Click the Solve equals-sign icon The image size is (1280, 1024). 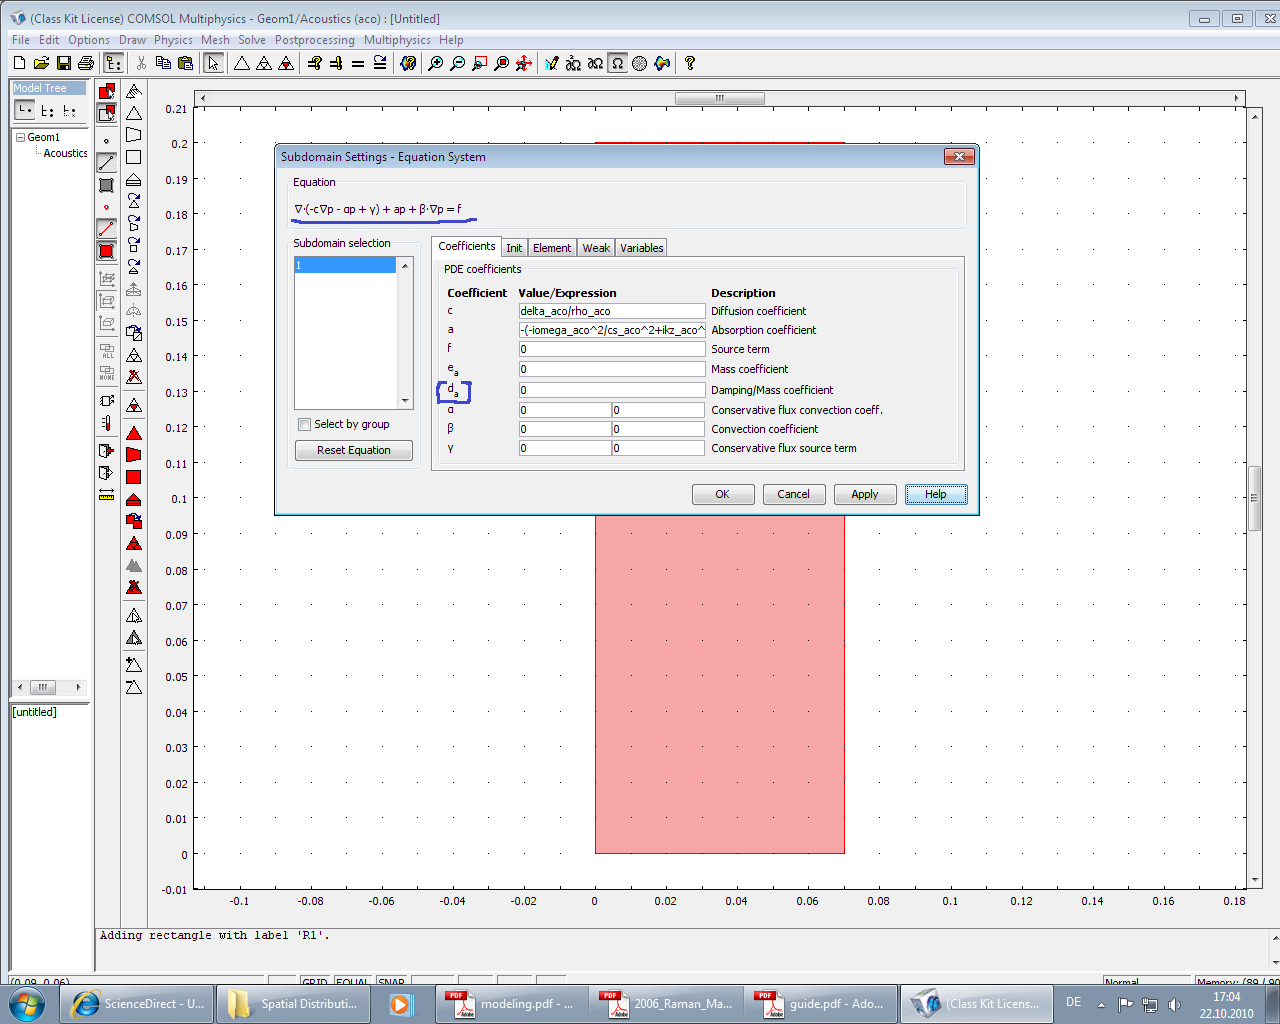point(358,63)
